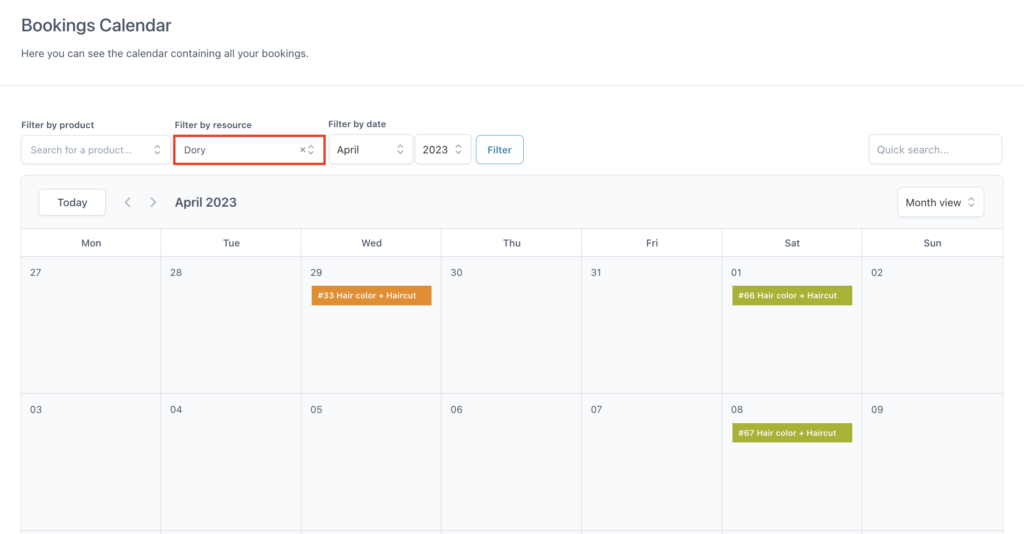The image size is (1024, 534).
Task: Go to previous month with left chevron
Action: (x=127, y=202)
